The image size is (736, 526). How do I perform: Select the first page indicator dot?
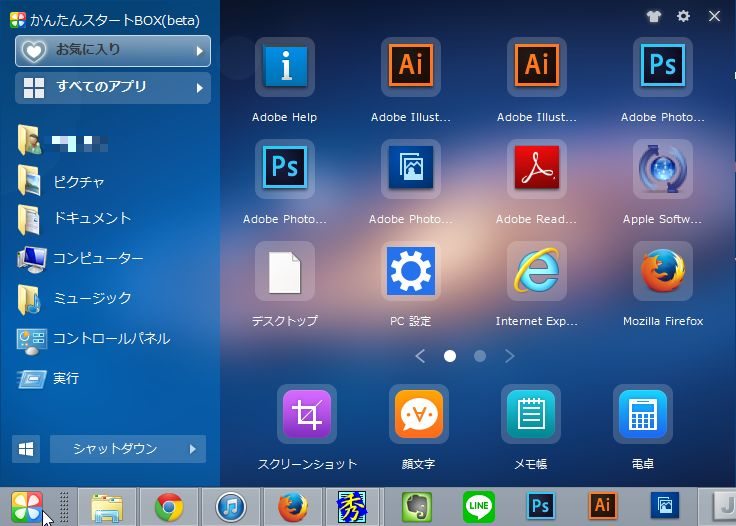coord(450,356)
